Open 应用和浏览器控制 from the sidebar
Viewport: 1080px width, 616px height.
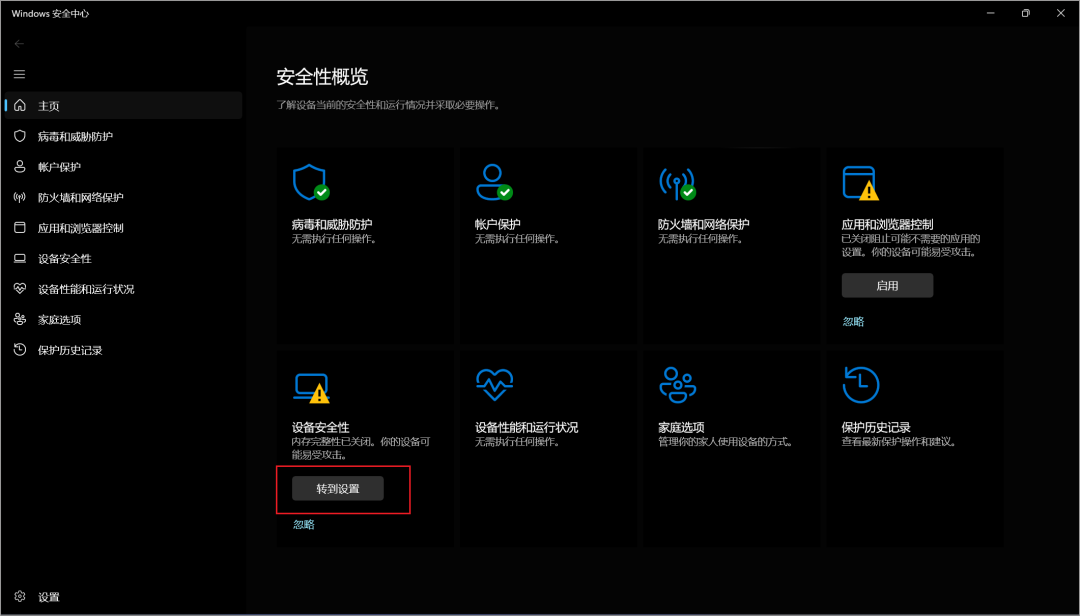coord(123,227)
